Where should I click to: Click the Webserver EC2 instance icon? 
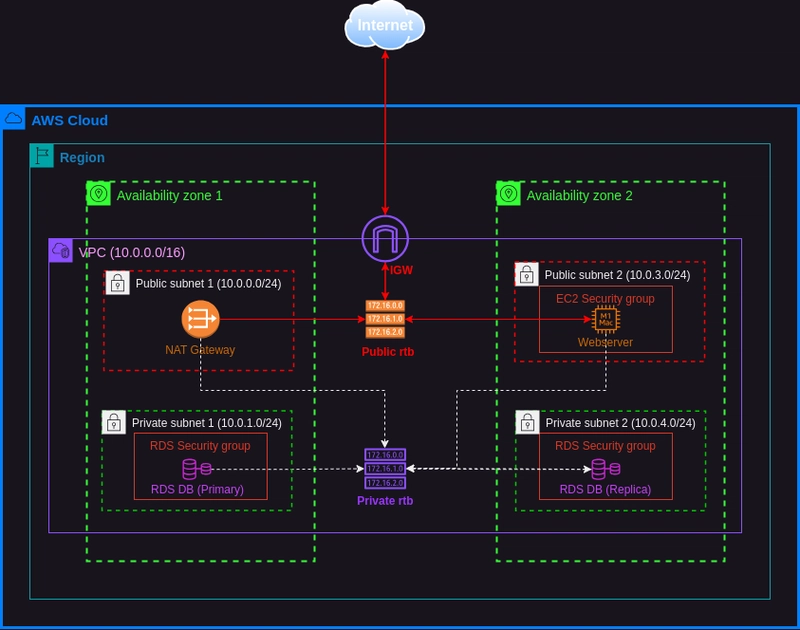coord(605,320)
